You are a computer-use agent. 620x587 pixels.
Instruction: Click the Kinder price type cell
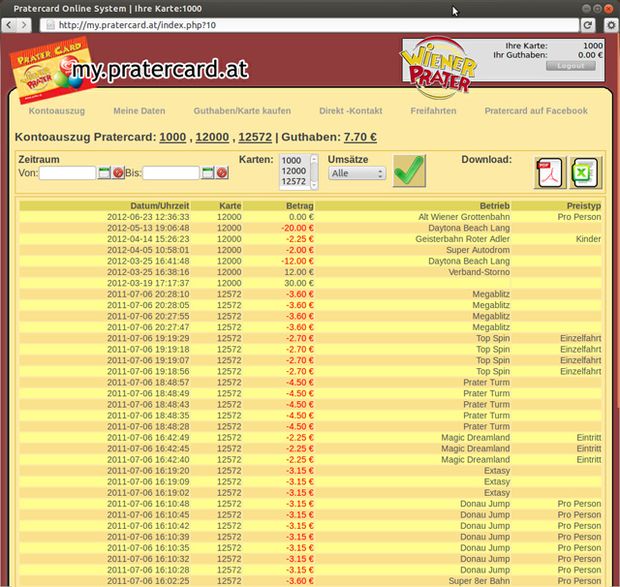(x=588, y=239)
